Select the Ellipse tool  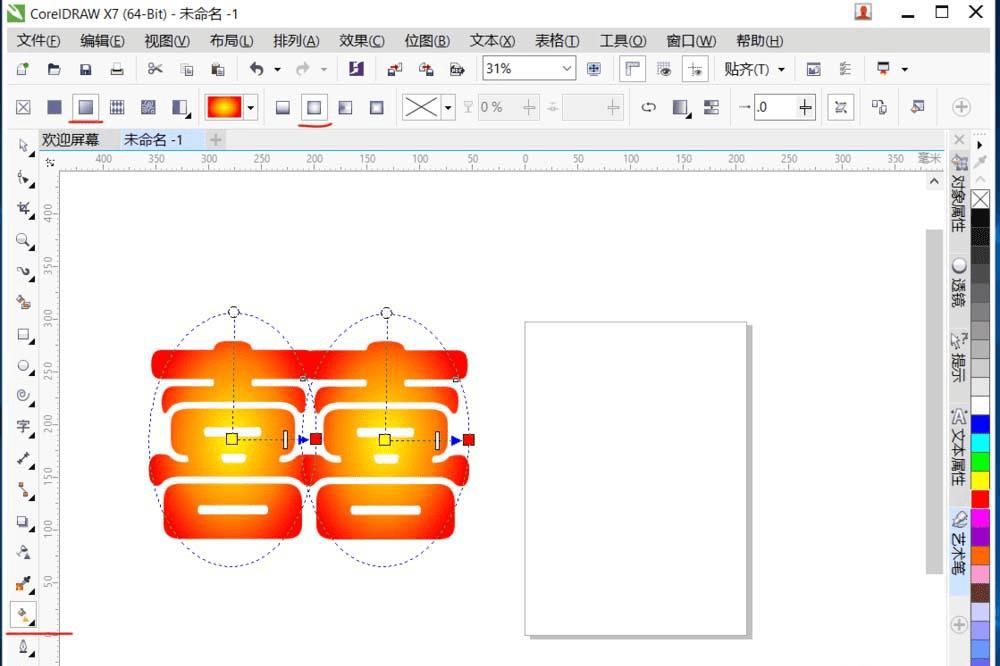tap(24, 365)
